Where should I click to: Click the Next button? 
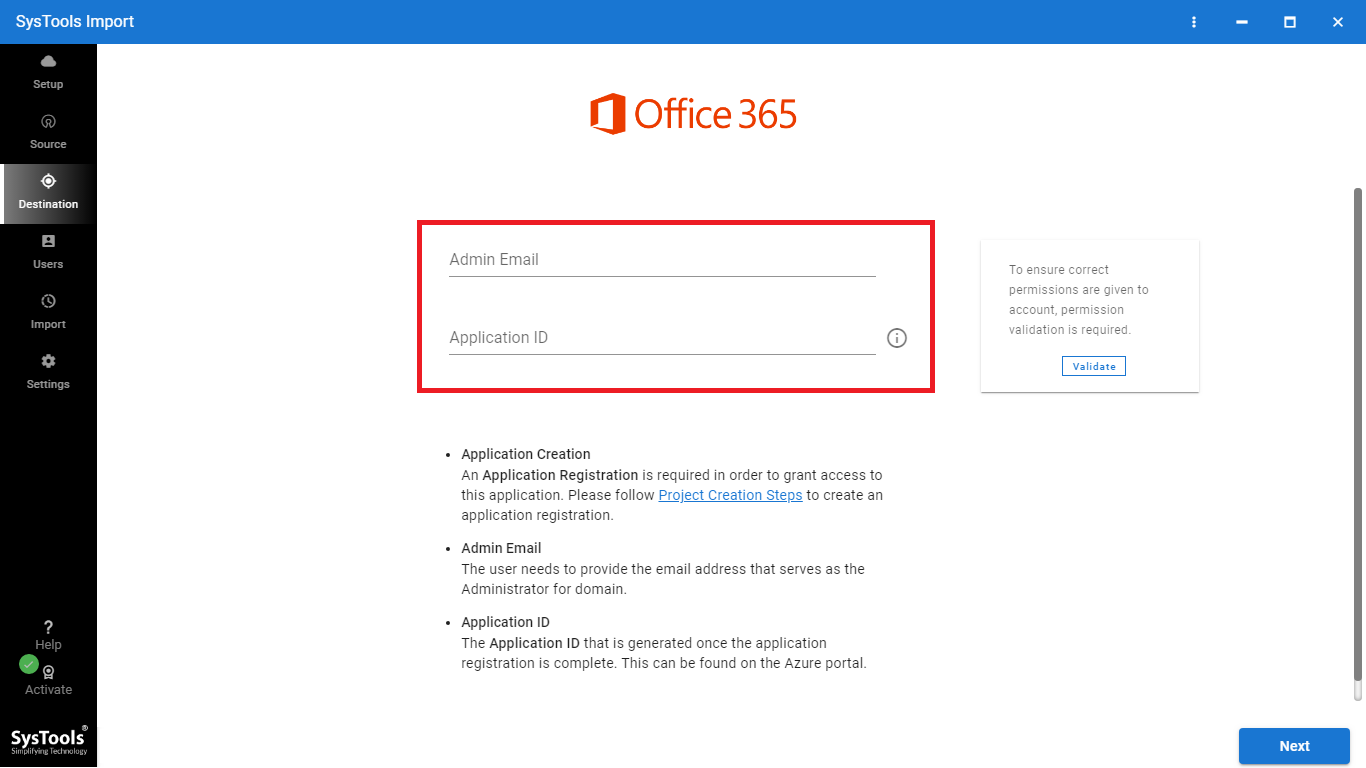point(1294,746)
